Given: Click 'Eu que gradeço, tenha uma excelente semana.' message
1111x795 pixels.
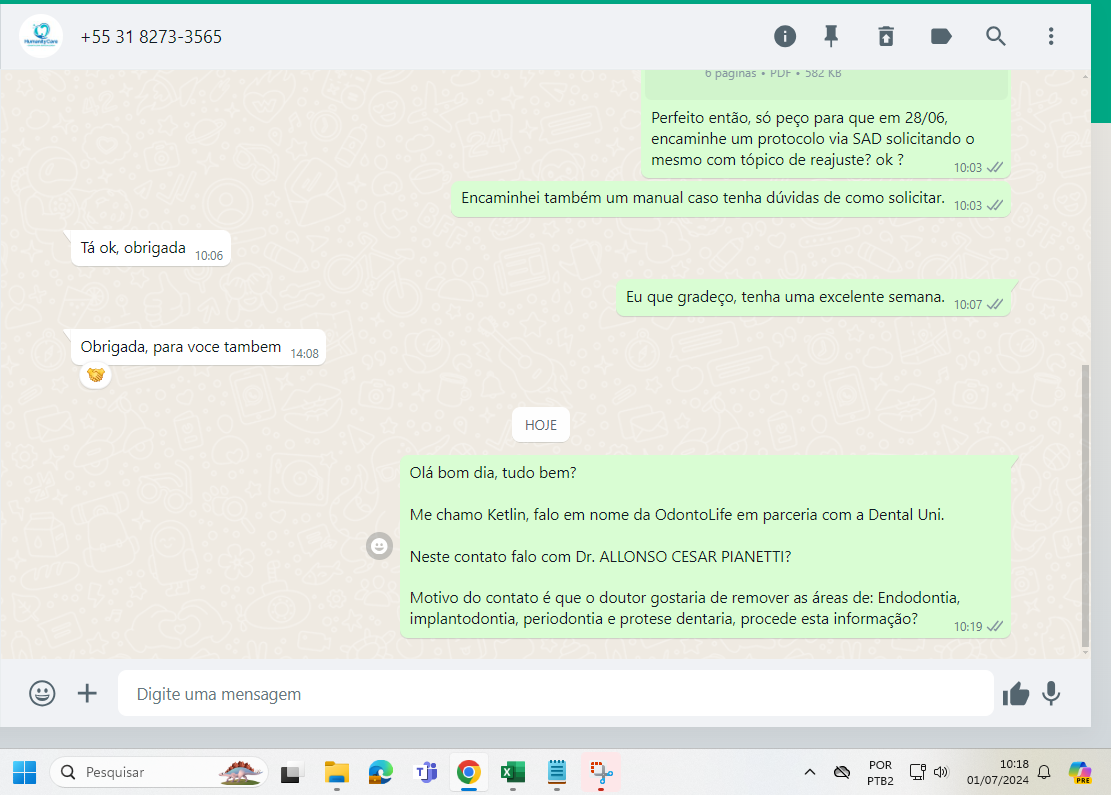Looking at the screenshot, I should (813, 298).
